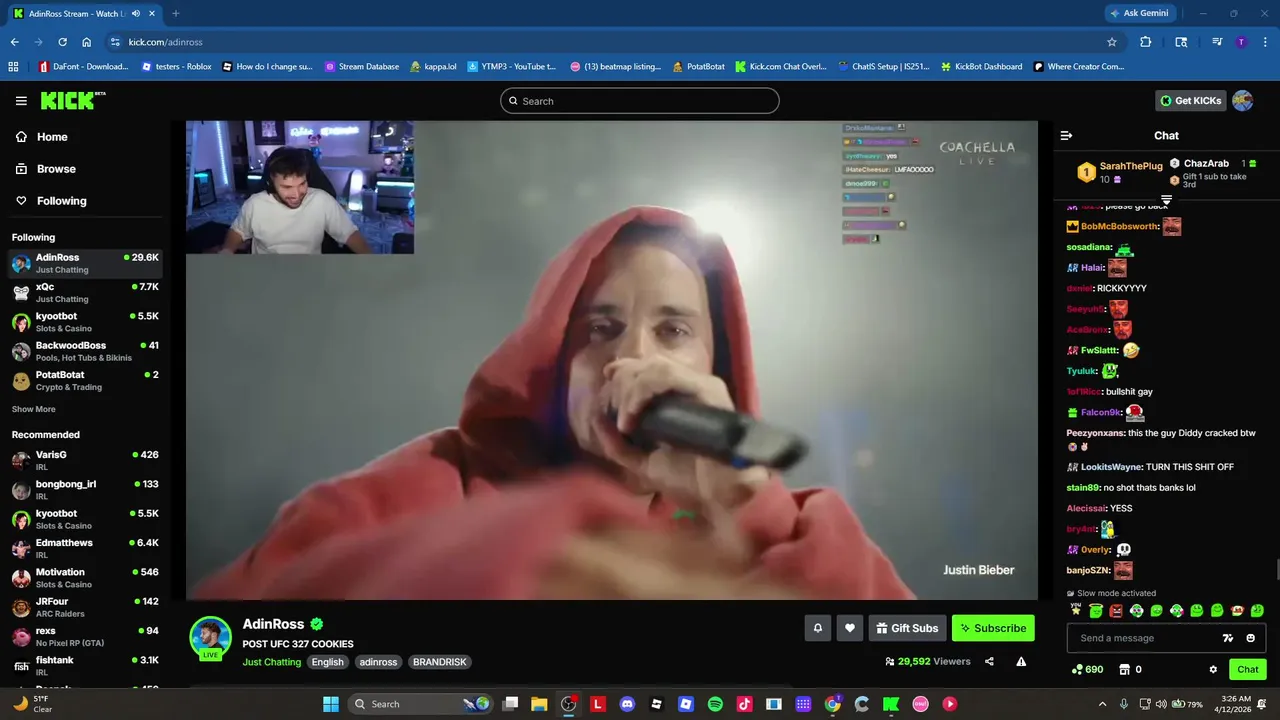
Task: Open Discord from the taskbar
Action: tap(627, 704)
